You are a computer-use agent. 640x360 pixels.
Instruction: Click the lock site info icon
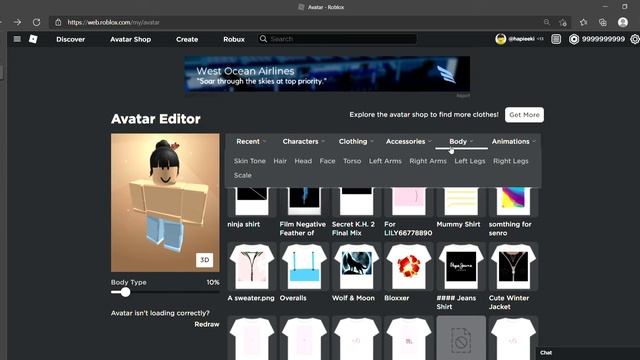pos(58,22)
